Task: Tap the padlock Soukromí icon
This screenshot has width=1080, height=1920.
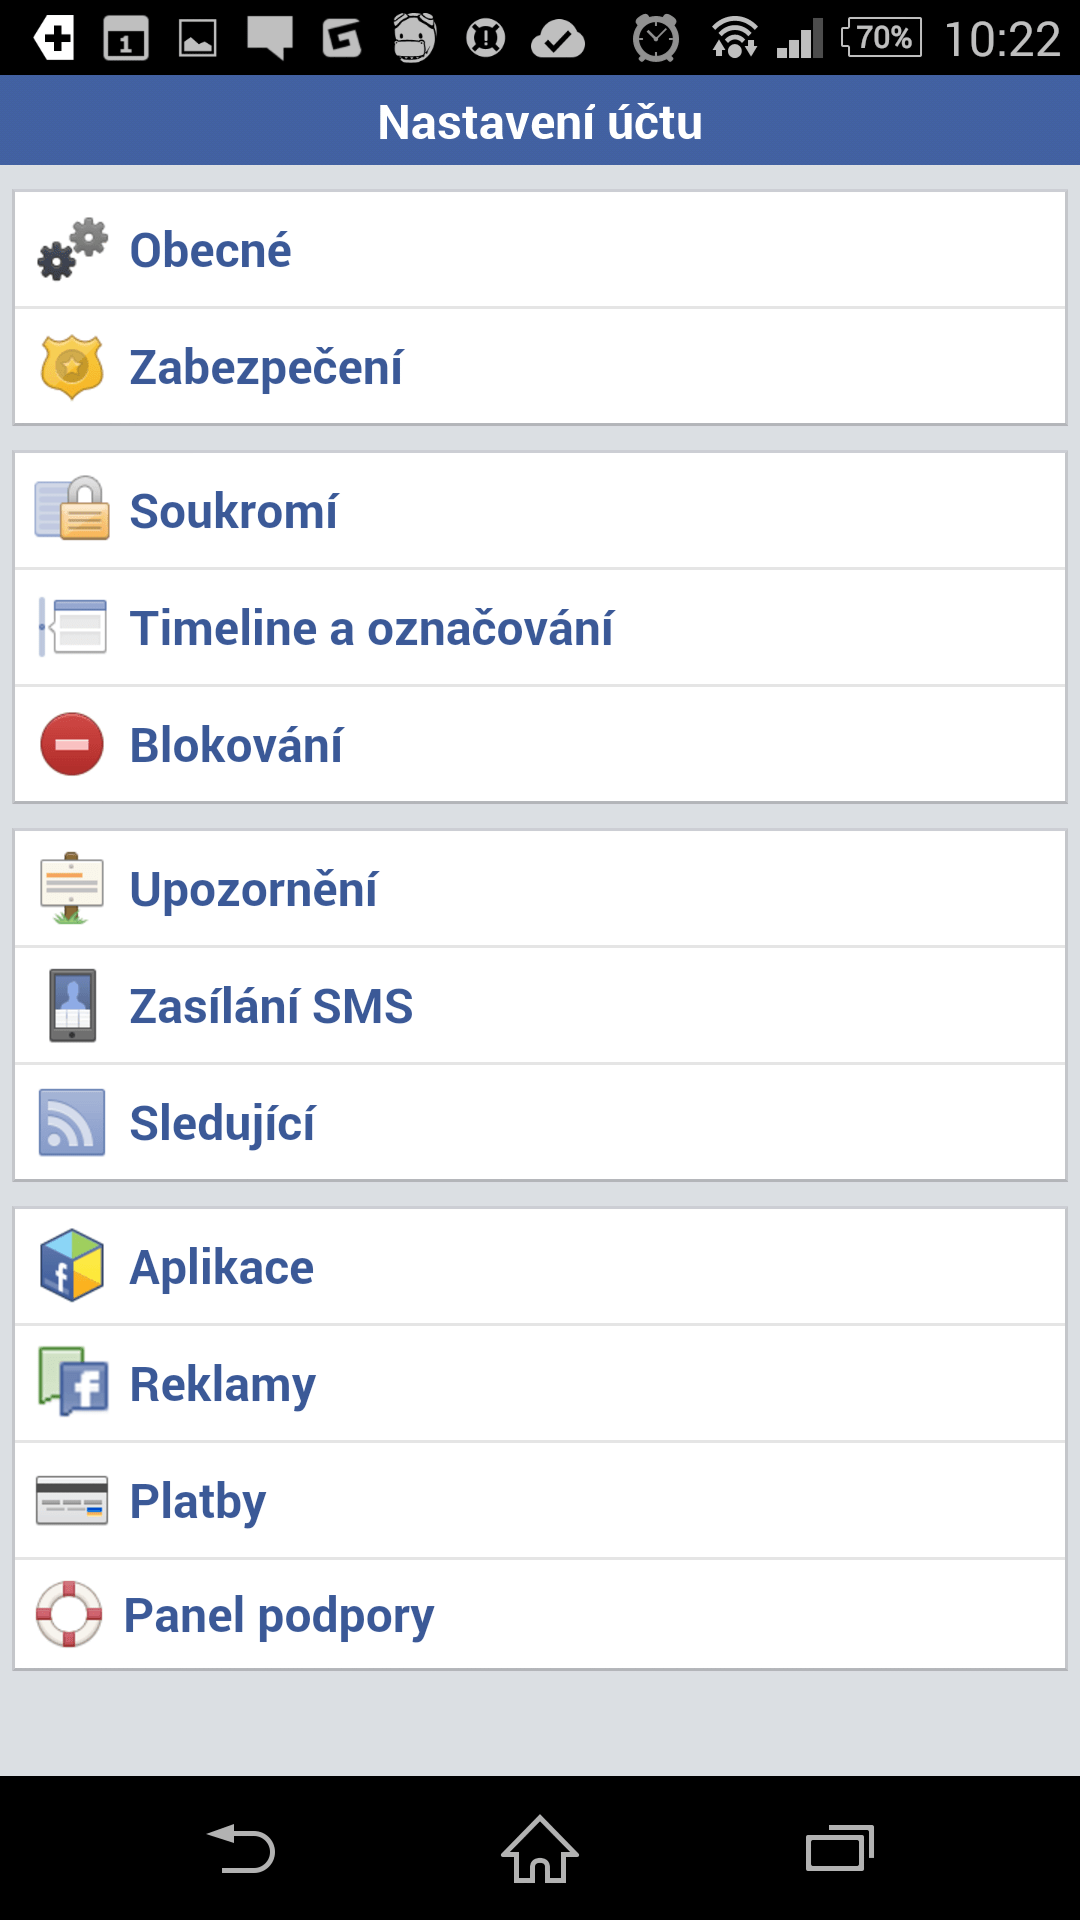Action: (72, 508)
